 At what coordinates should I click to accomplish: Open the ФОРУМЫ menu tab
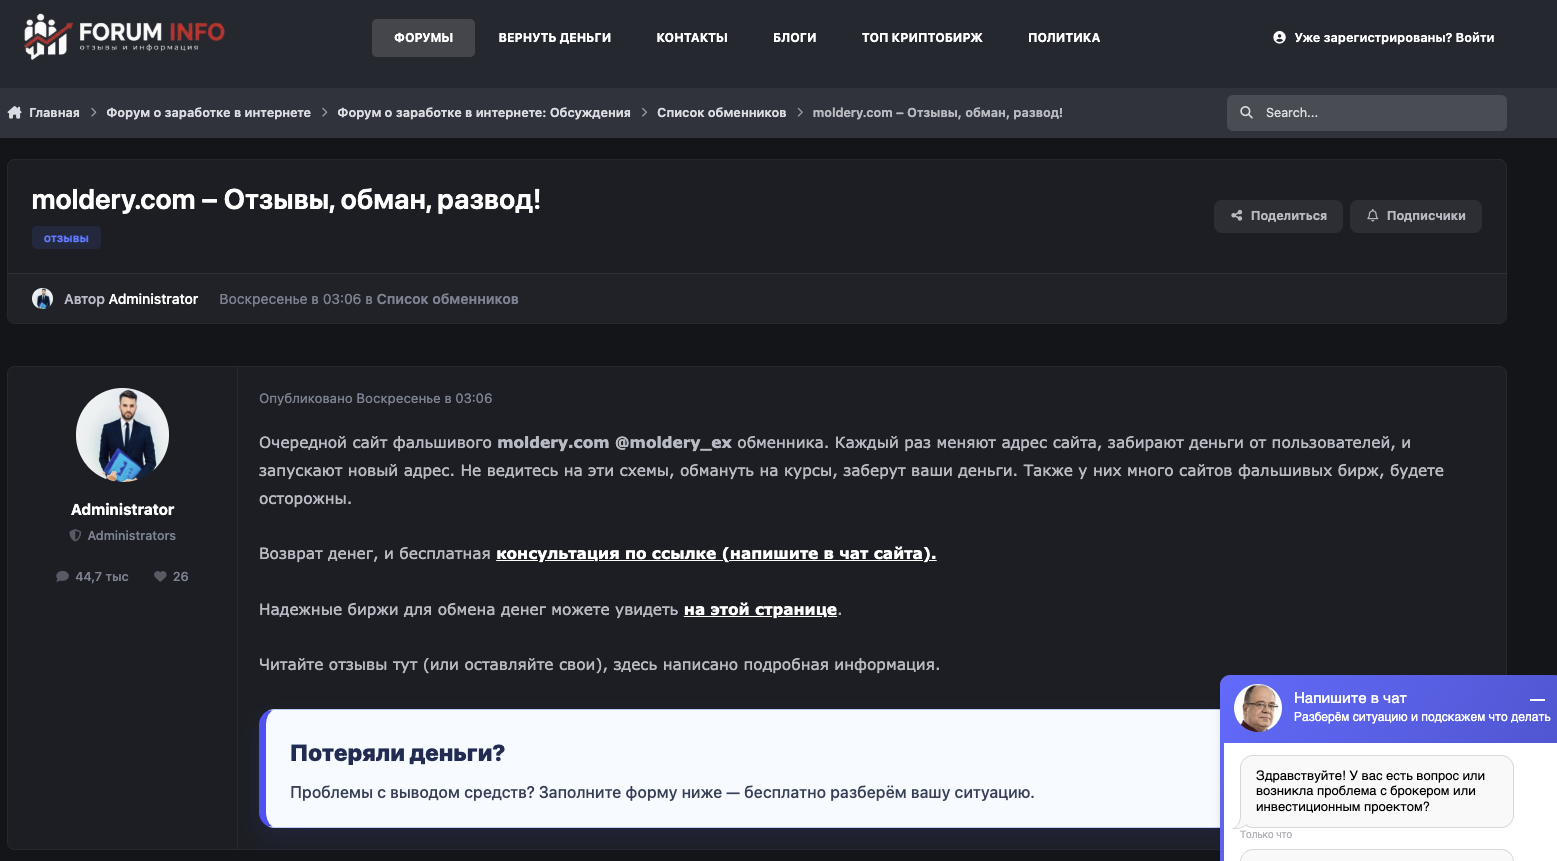pyautogui.click(x=423, y=38)
